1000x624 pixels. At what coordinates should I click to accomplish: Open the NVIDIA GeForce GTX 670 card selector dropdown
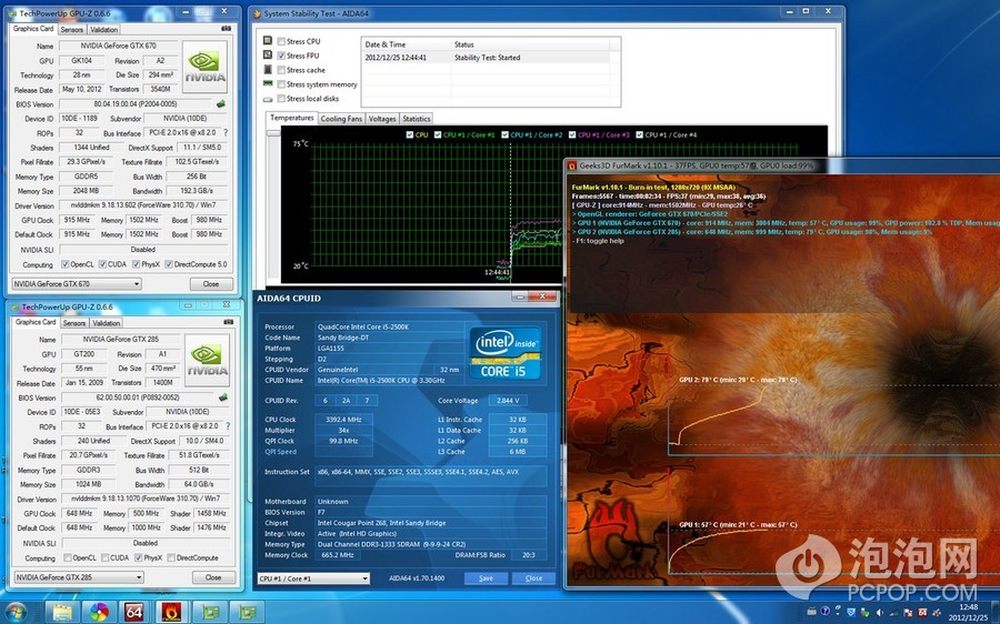coord(77,284)
